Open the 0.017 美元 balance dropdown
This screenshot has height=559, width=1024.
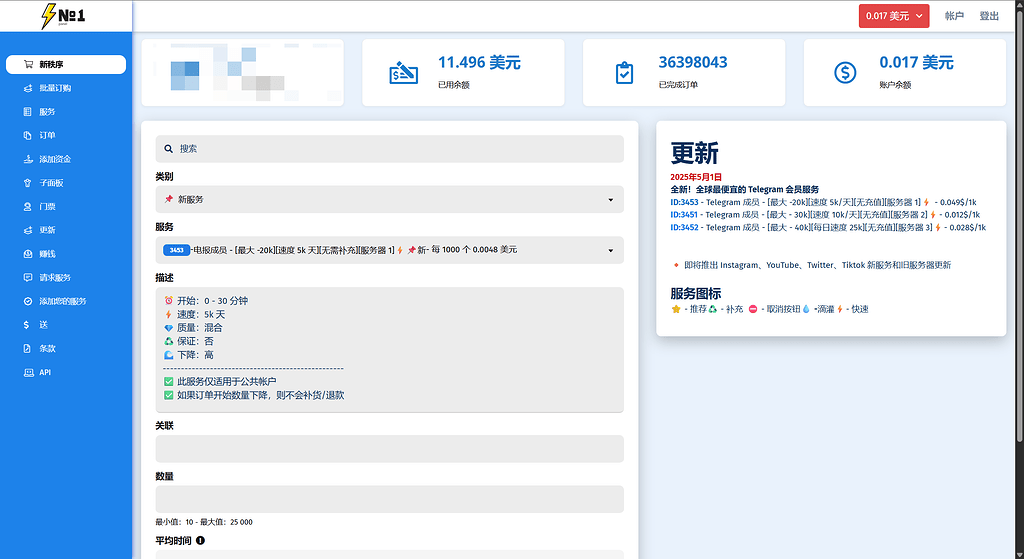[893, 16]
